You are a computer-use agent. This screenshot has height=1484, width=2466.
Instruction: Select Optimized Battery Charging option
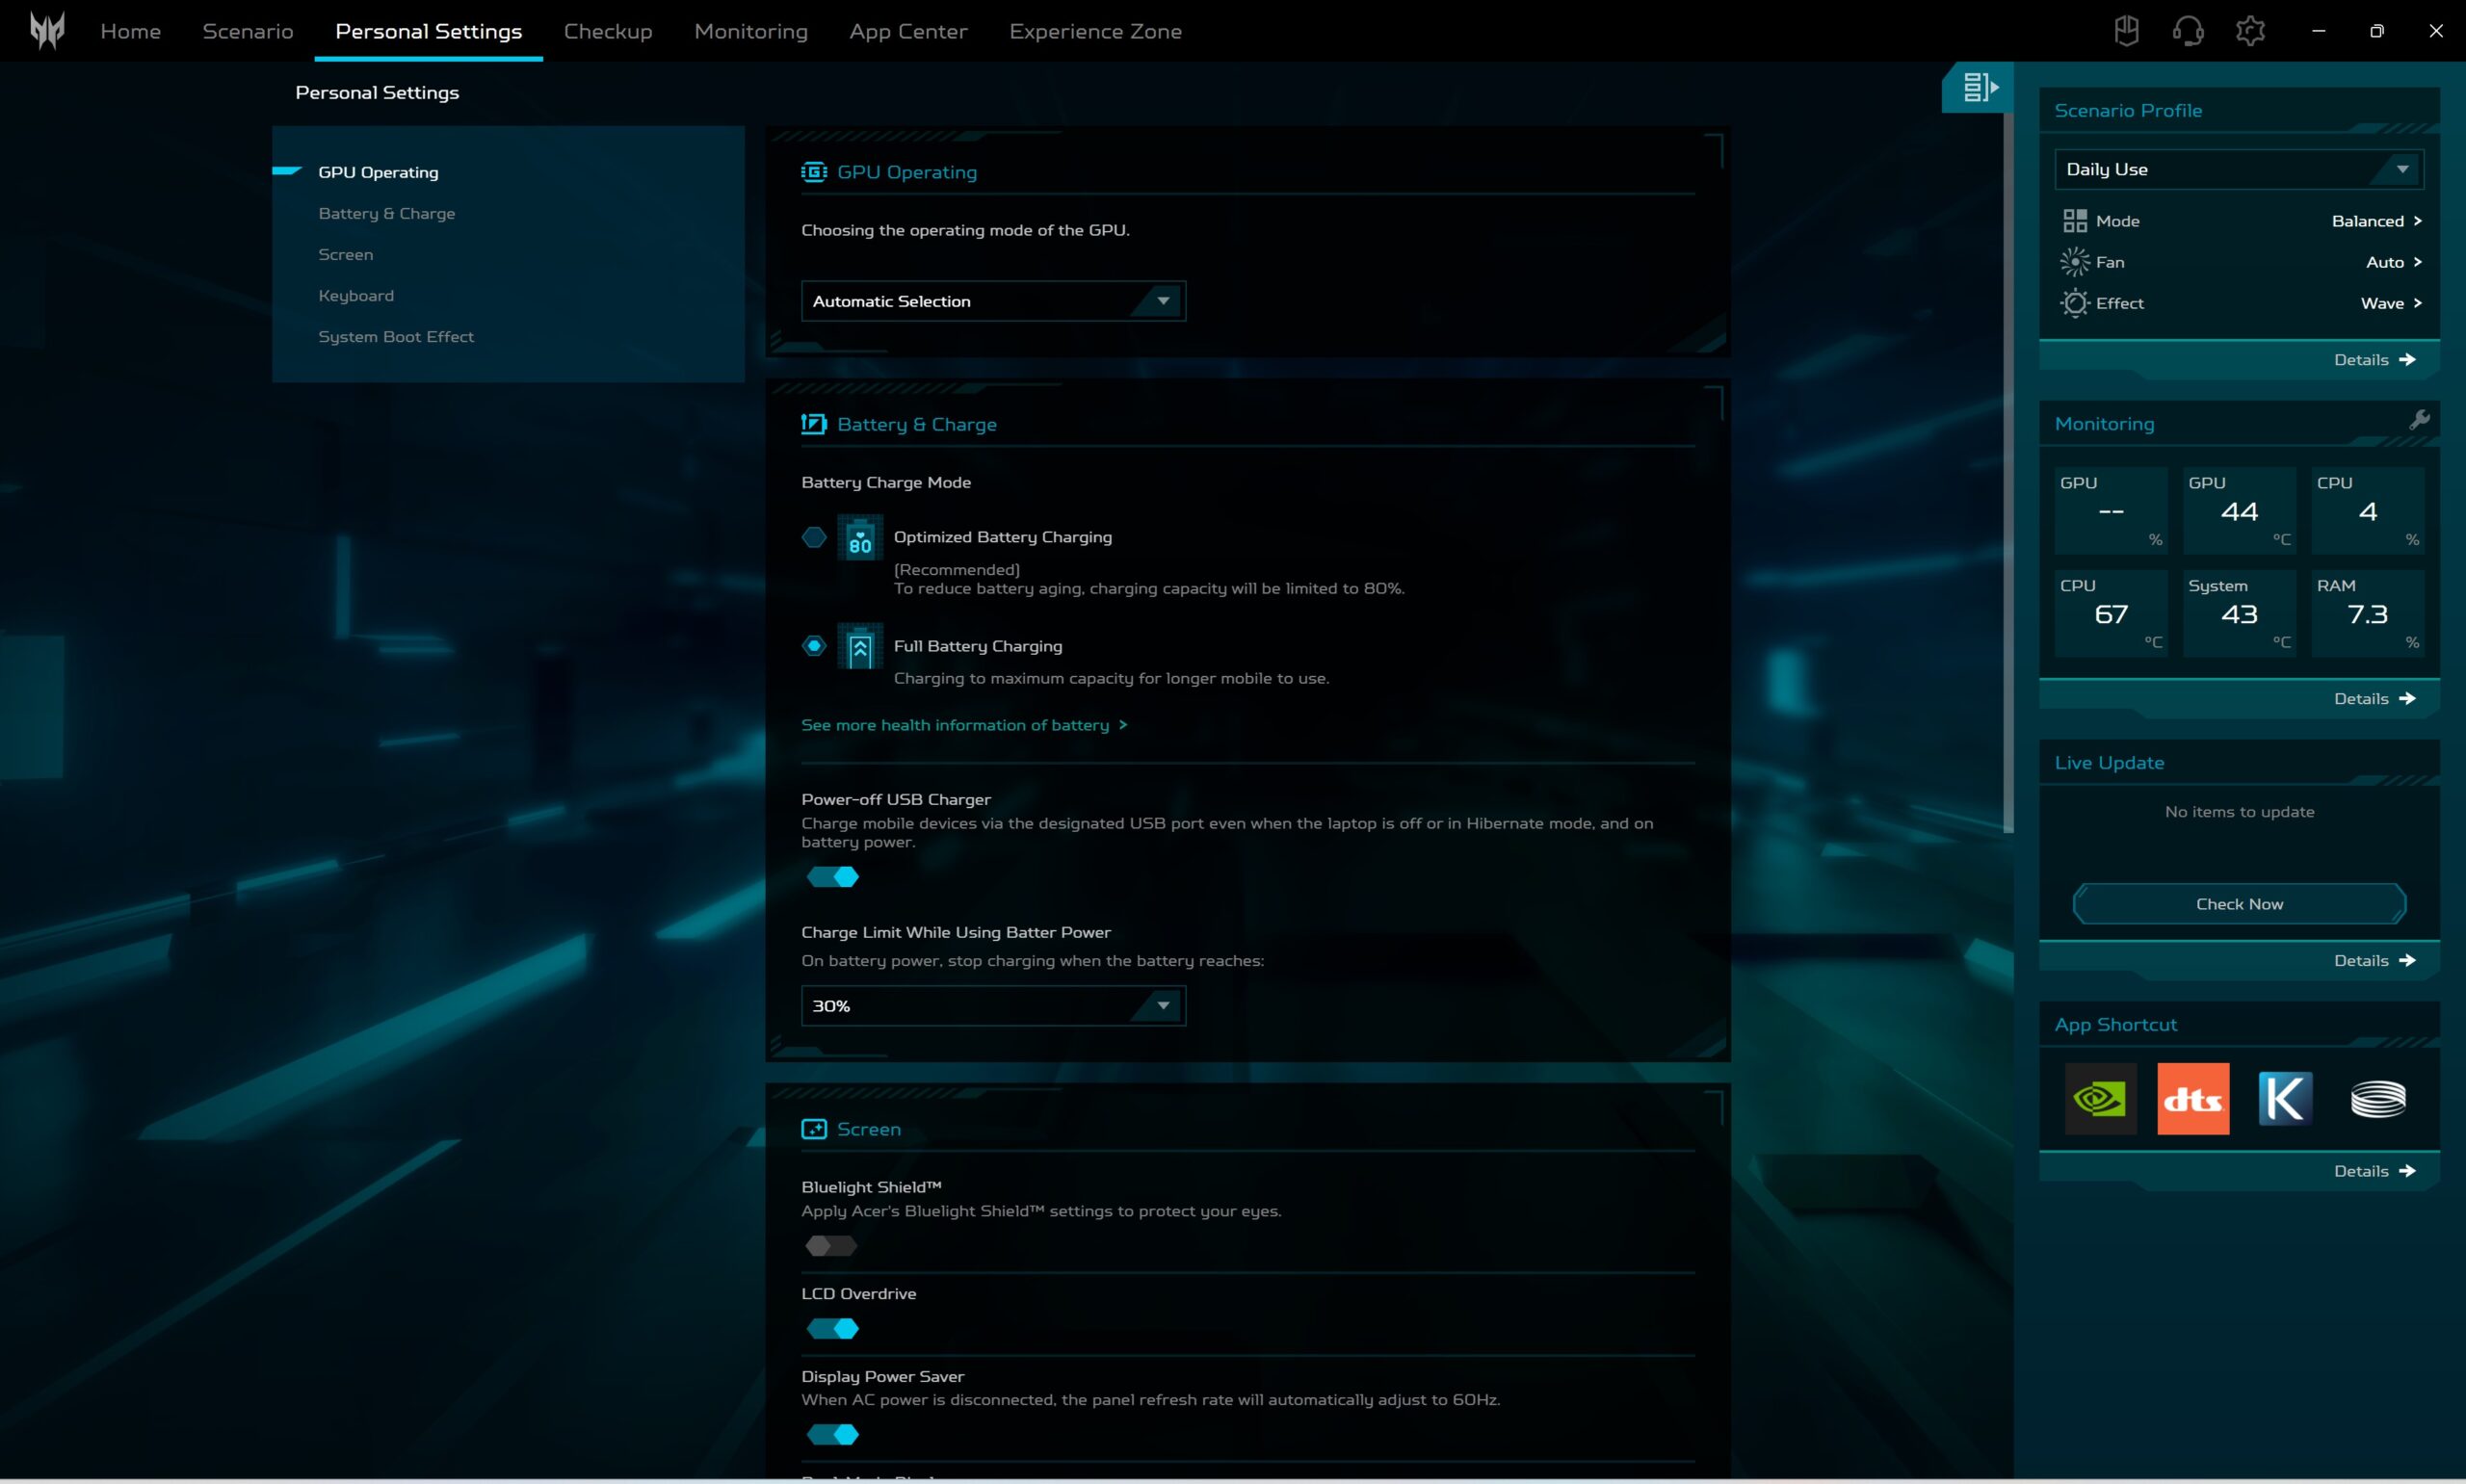tap(814, 537)
